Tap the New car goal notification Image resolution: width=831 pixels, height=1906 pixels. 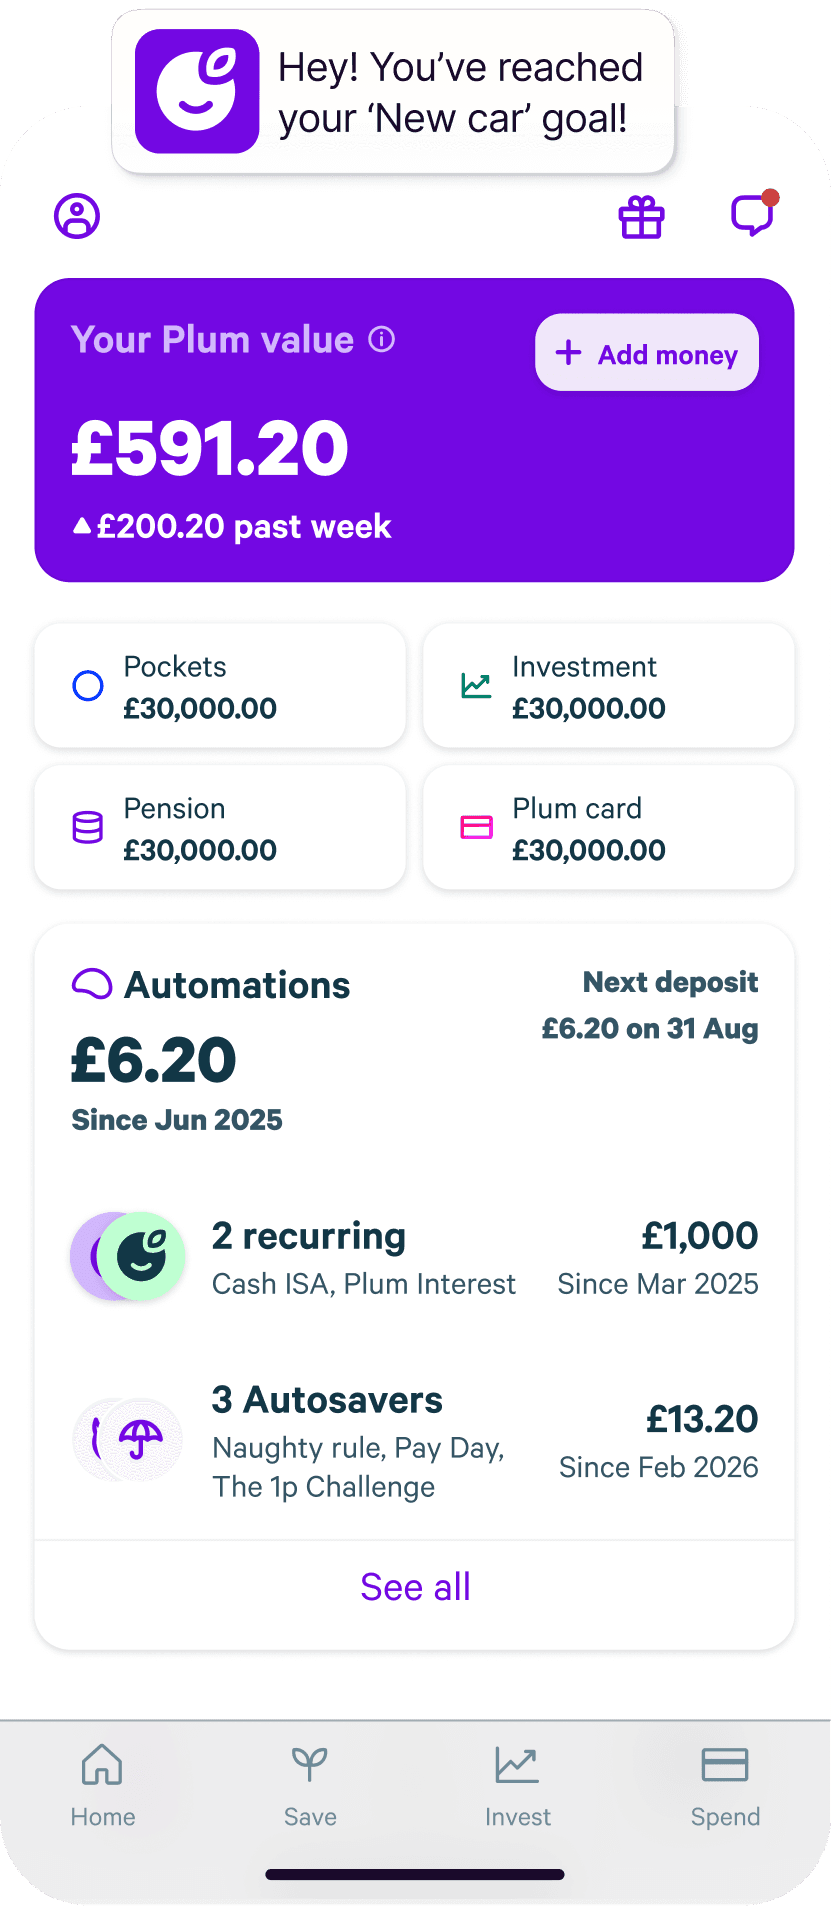click(394, 91)
